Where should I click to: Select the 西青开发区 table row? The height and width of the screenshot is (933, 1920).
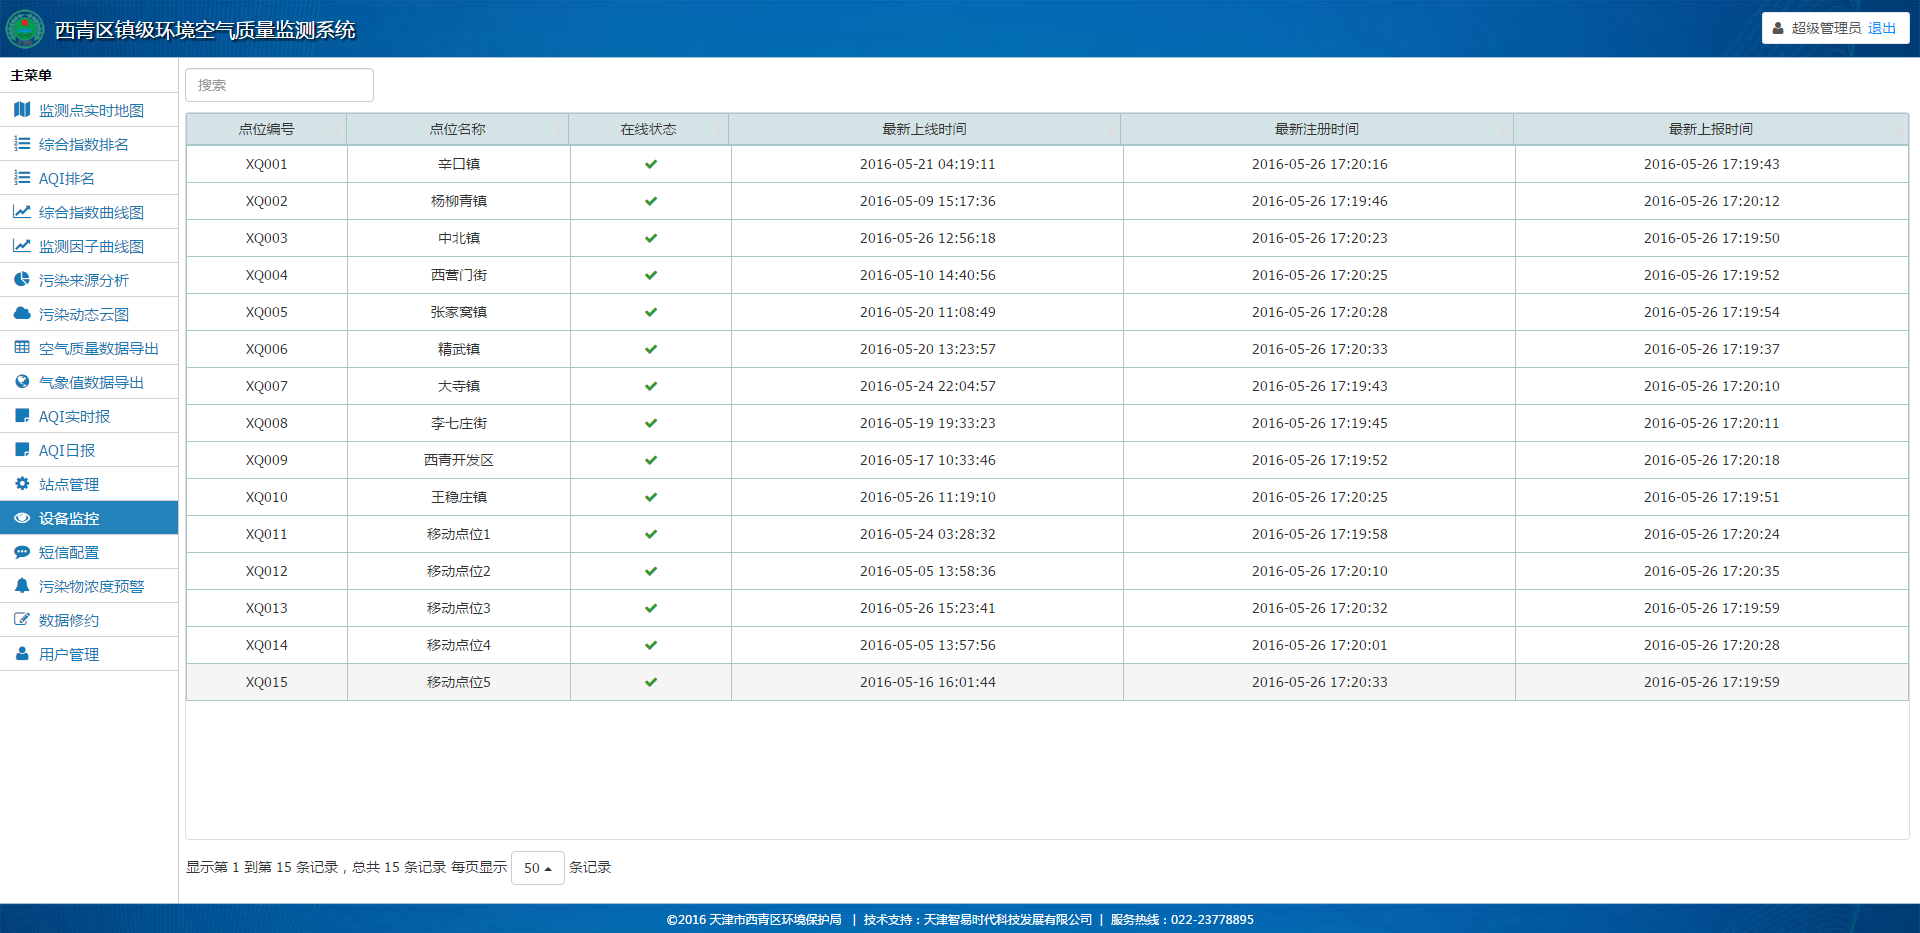(459, 460)
